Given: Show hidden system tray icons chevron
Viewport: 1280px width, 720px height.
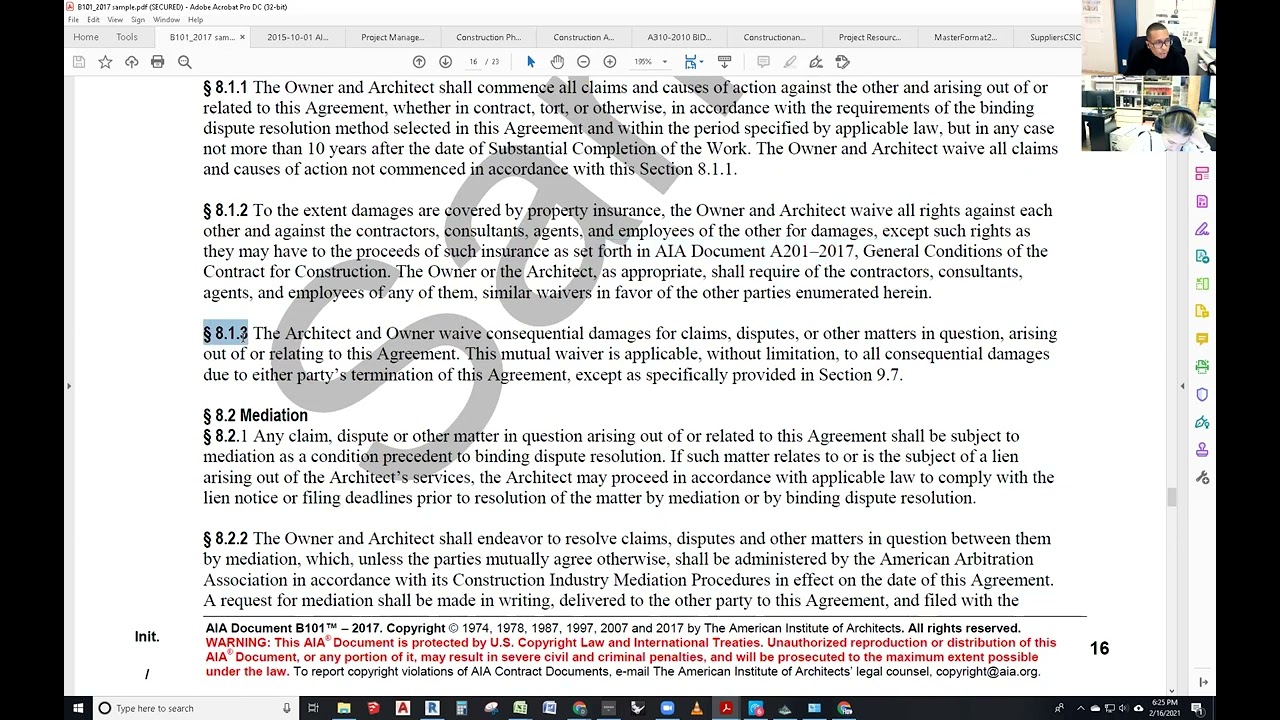Looking at the screenshot, I should pos(1081,708).
